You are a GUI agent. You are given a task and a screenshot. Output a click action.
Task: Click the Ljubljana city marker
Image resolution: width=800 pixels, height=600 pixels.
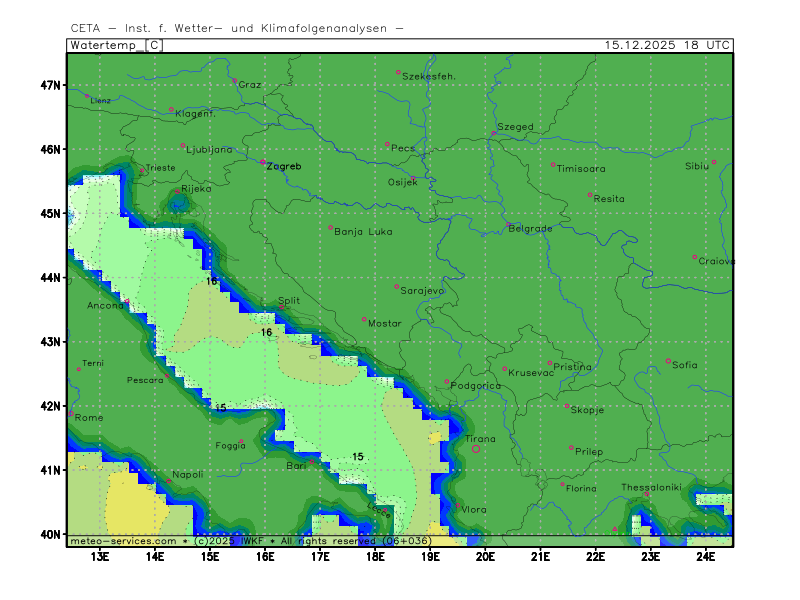(x=183, y=146)
